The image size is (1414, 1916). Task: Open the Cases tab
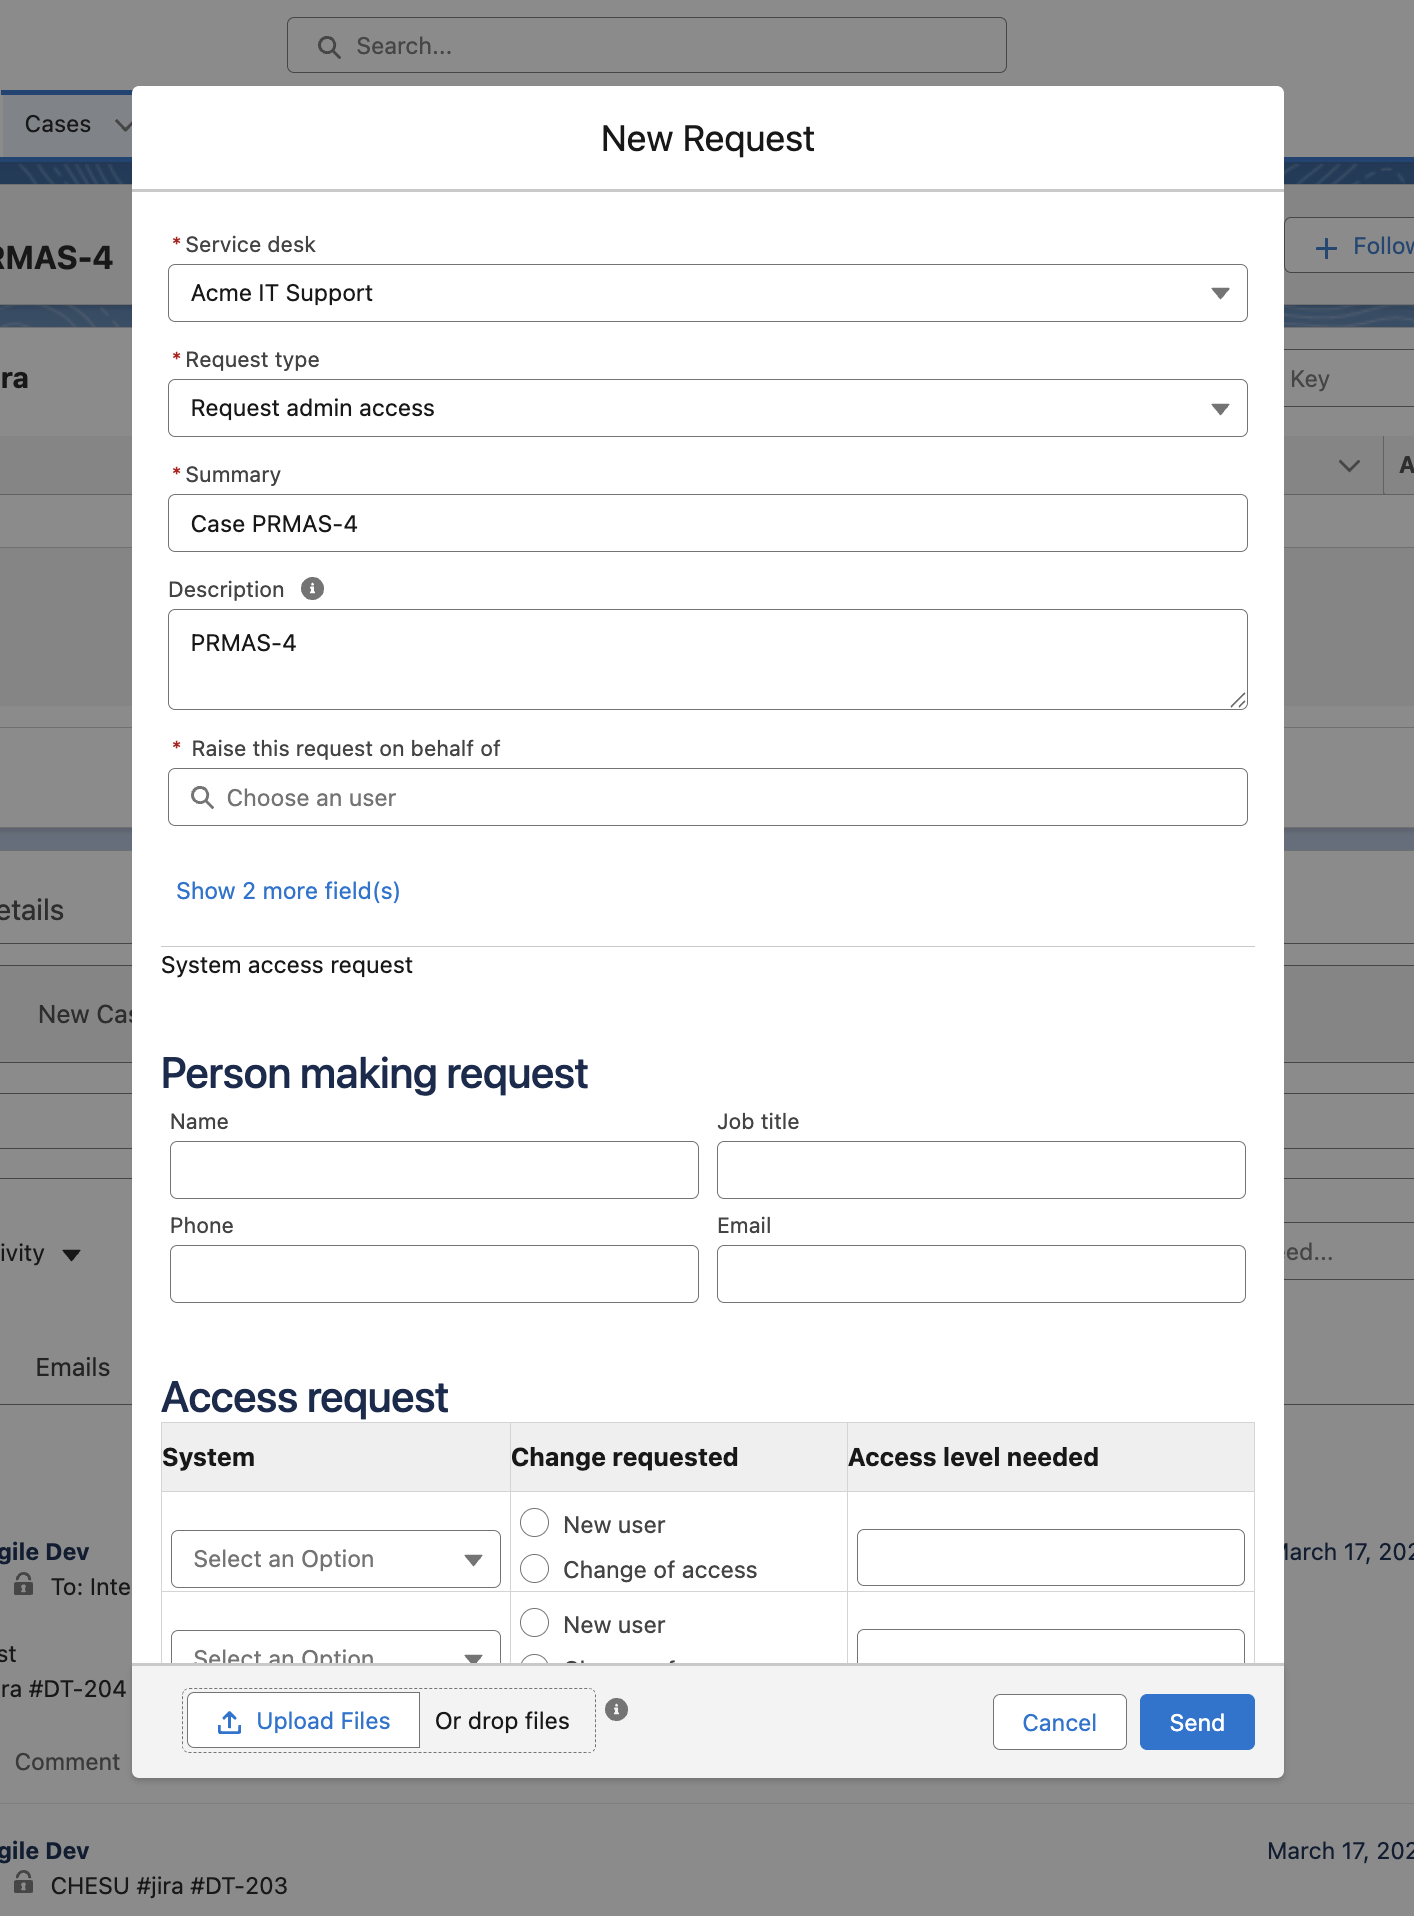click(x=58, y=124)
